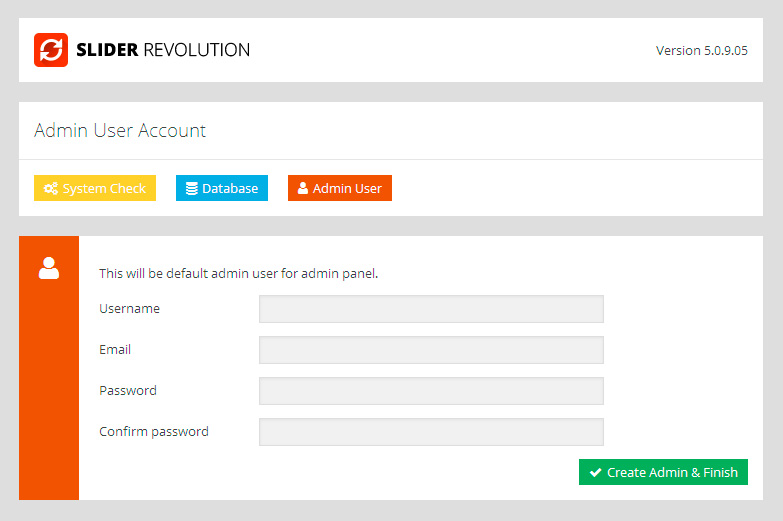The image size is (783, 521).
Task: Click the Version 5.0.9.05 text
Action: (701, 50)
